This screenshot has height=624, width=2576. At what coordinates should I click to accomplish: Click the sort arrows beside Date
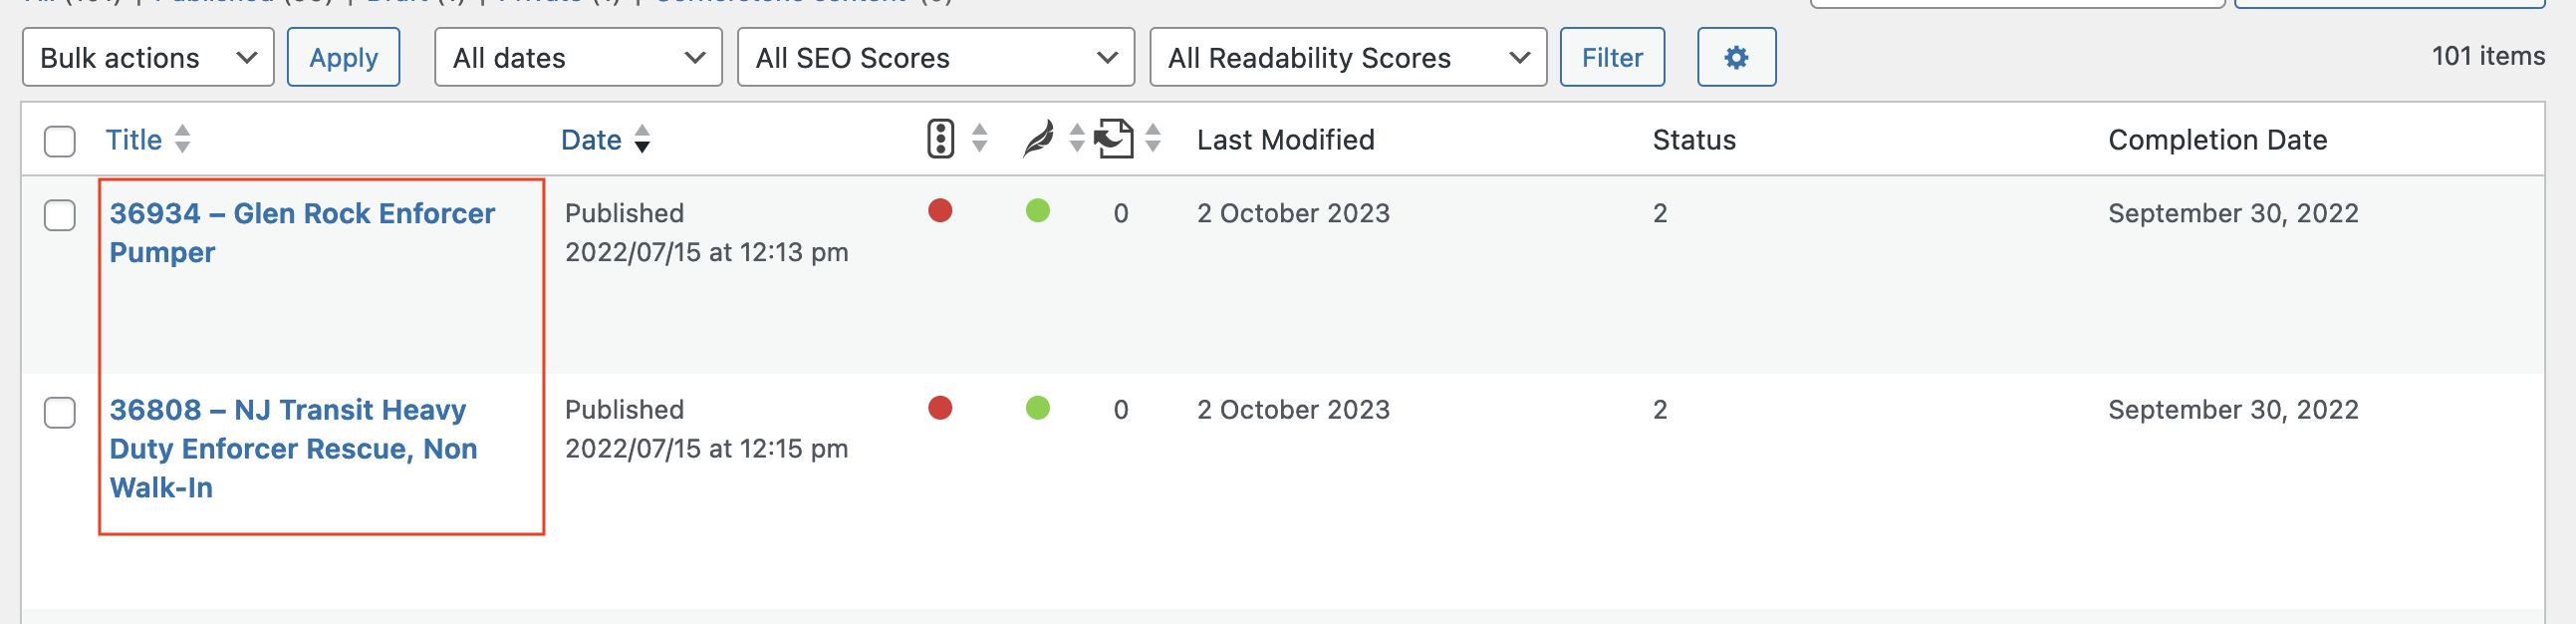tap(642, 139)
